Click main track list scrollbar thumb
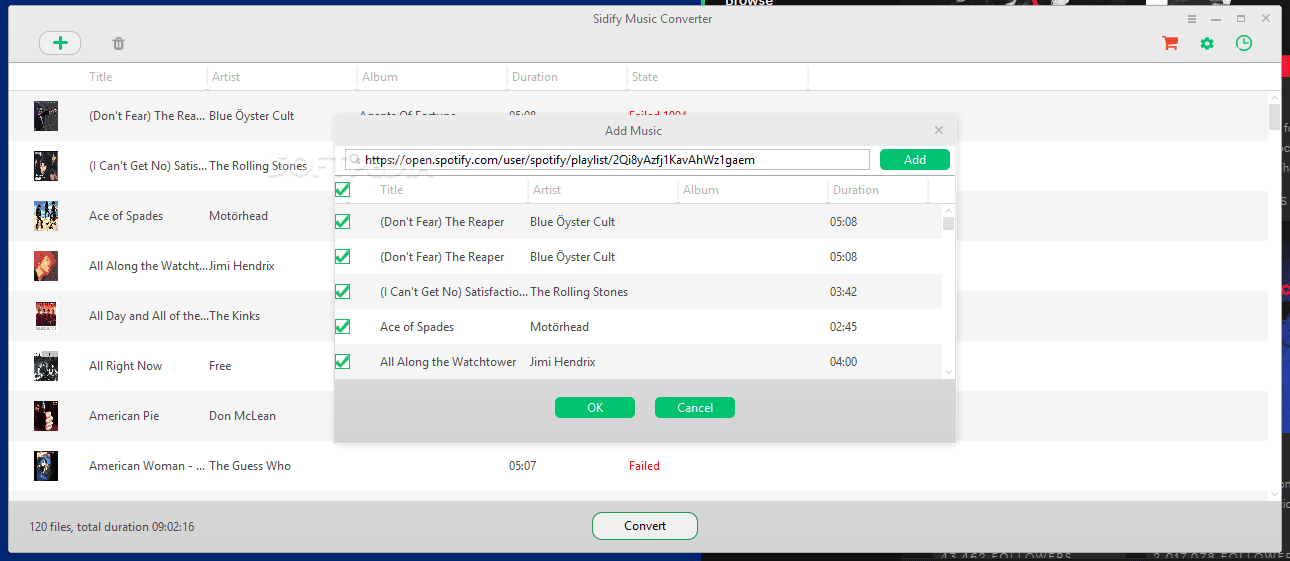 (1275, 116)
